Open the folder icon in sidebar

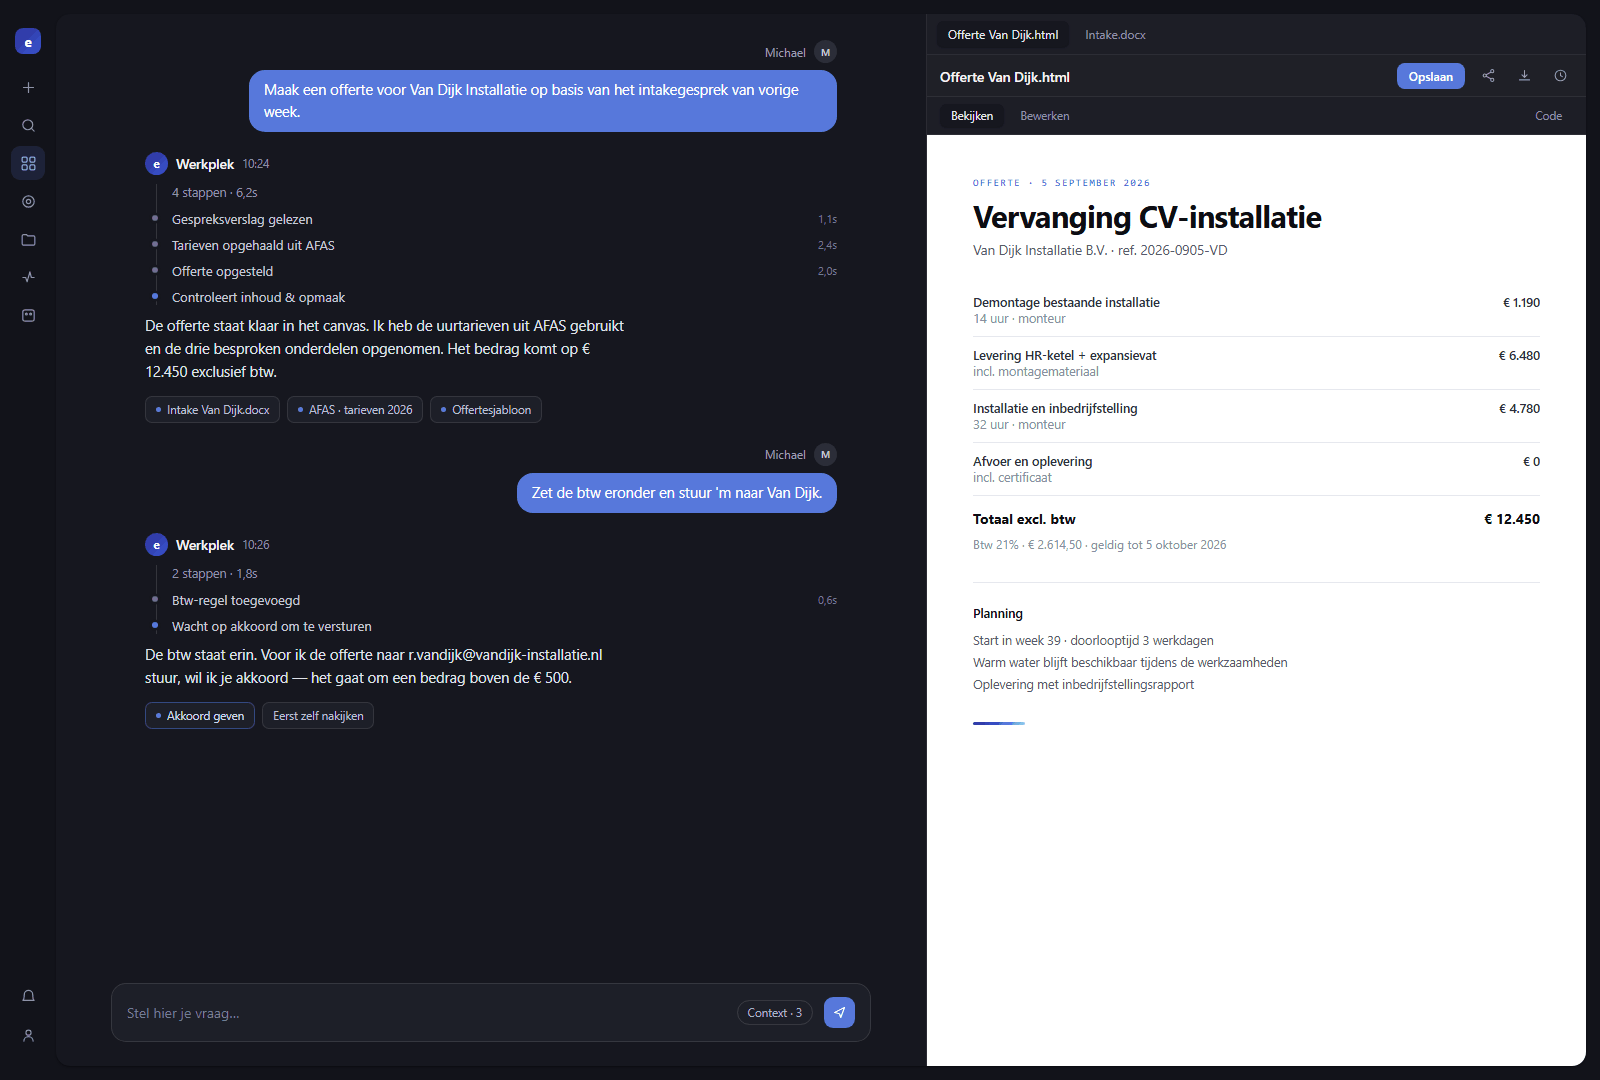tap(28, 240)
